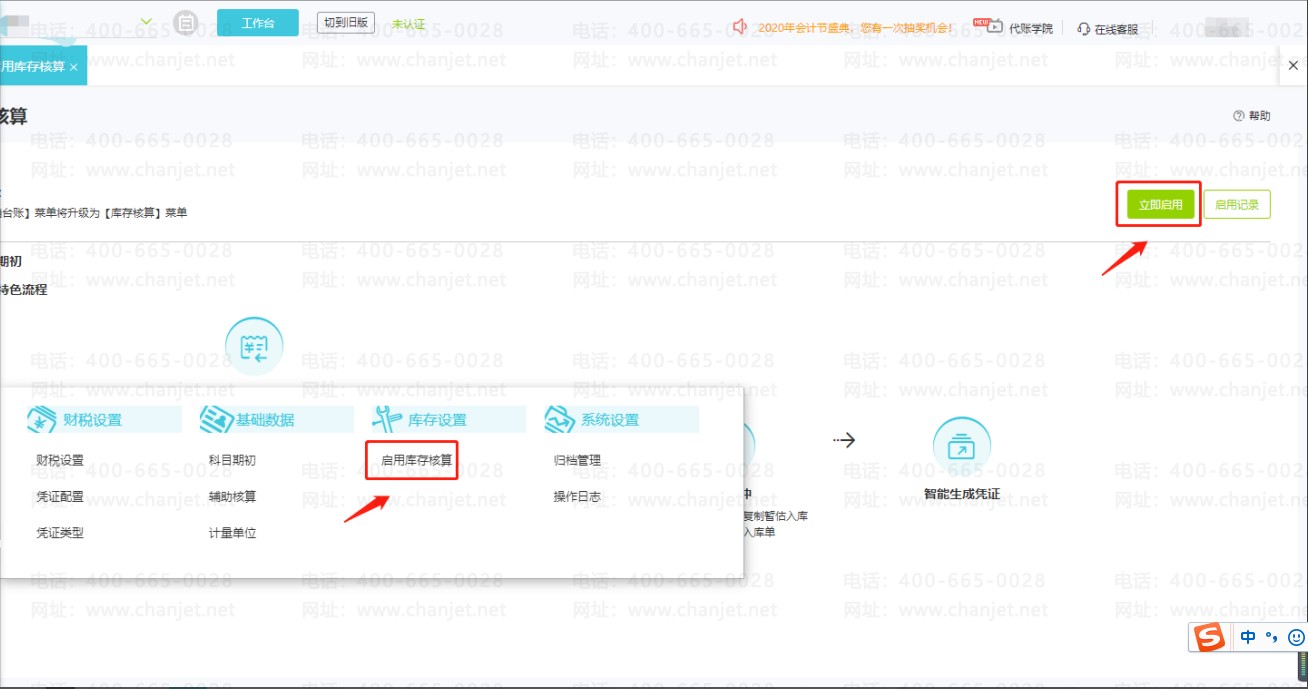
Task: Click the orange announcement speaker icon
Action: (740, 27)
